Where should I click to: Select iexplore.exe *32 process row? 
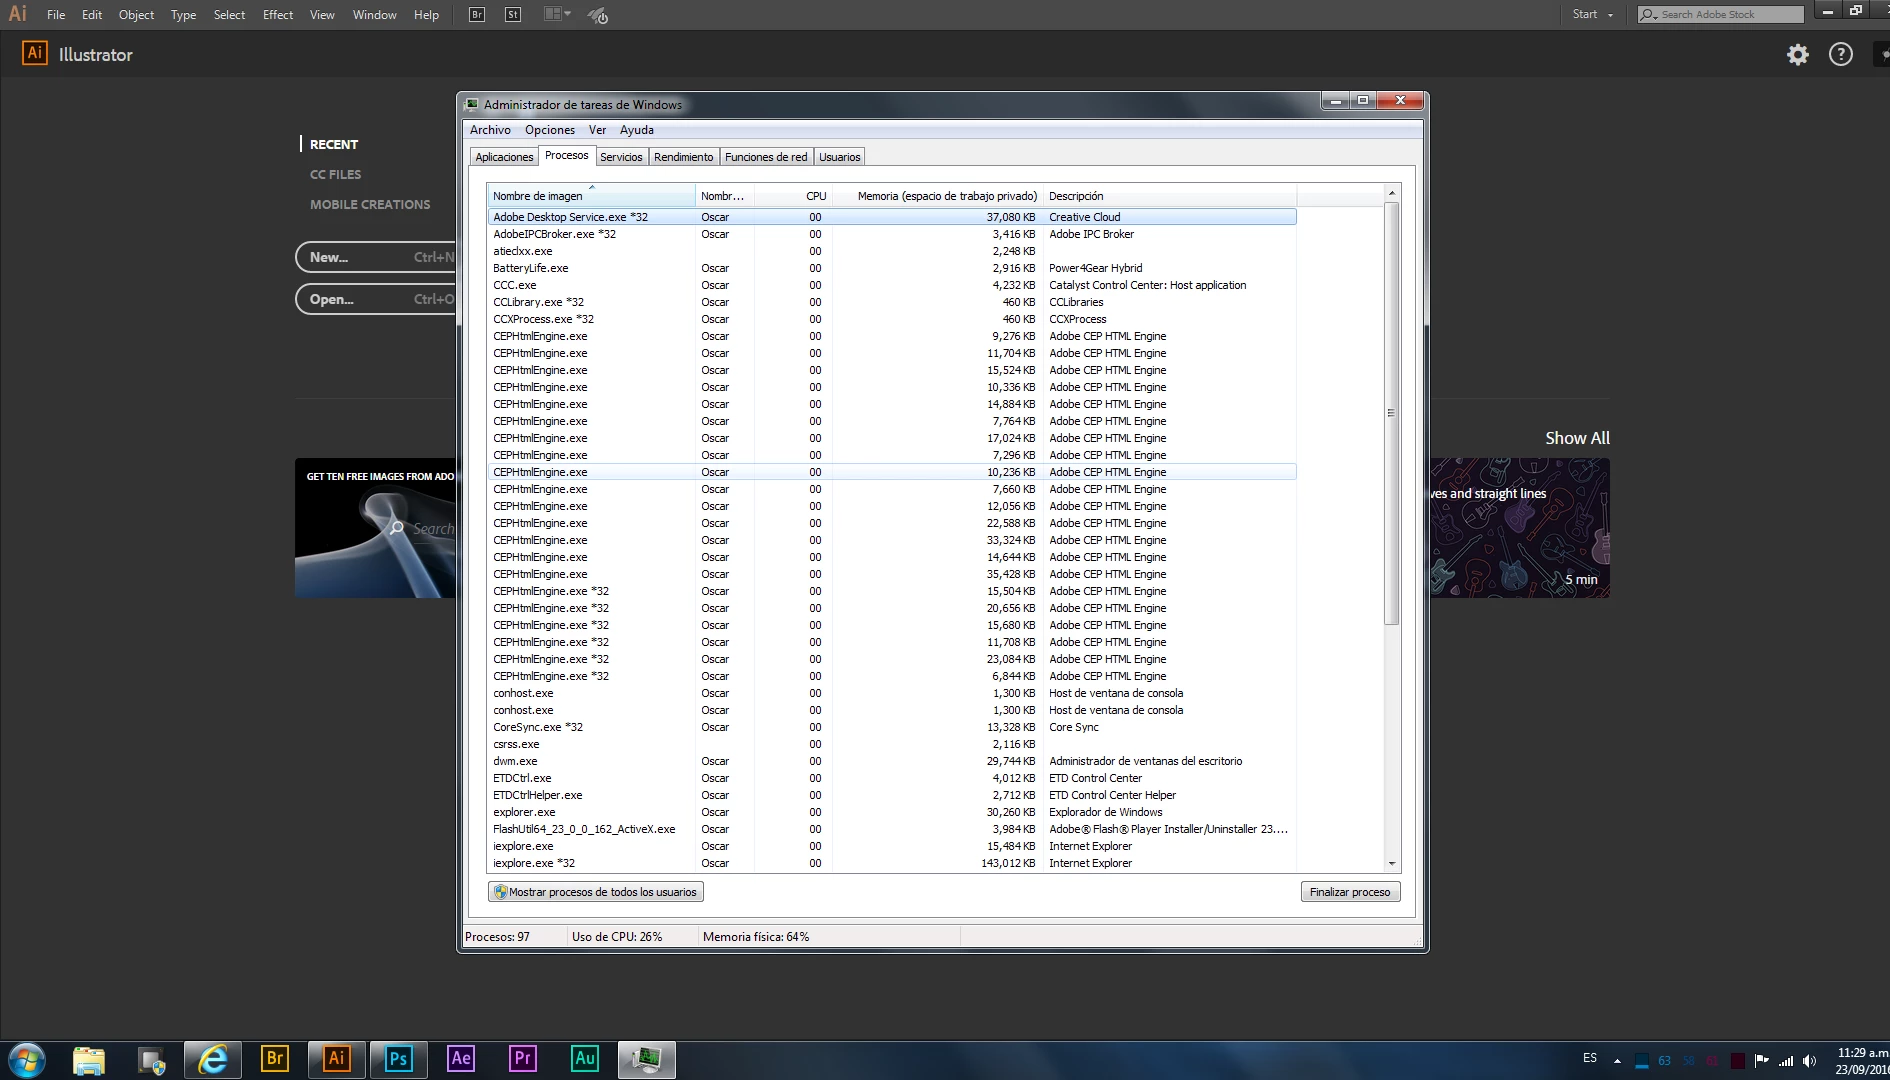pyautogui.click(x=892, y=863)
